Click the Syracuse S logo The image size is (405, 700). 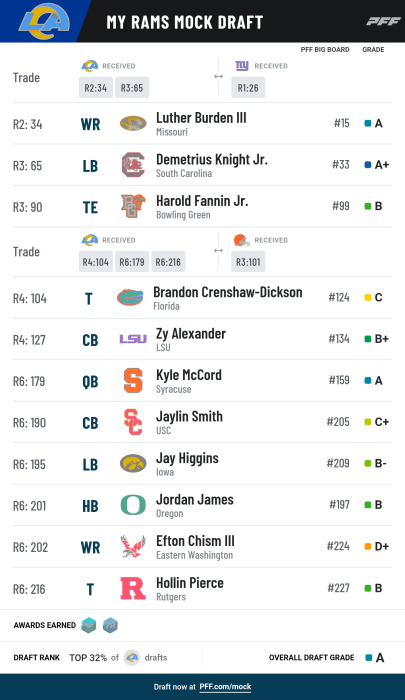133,380
